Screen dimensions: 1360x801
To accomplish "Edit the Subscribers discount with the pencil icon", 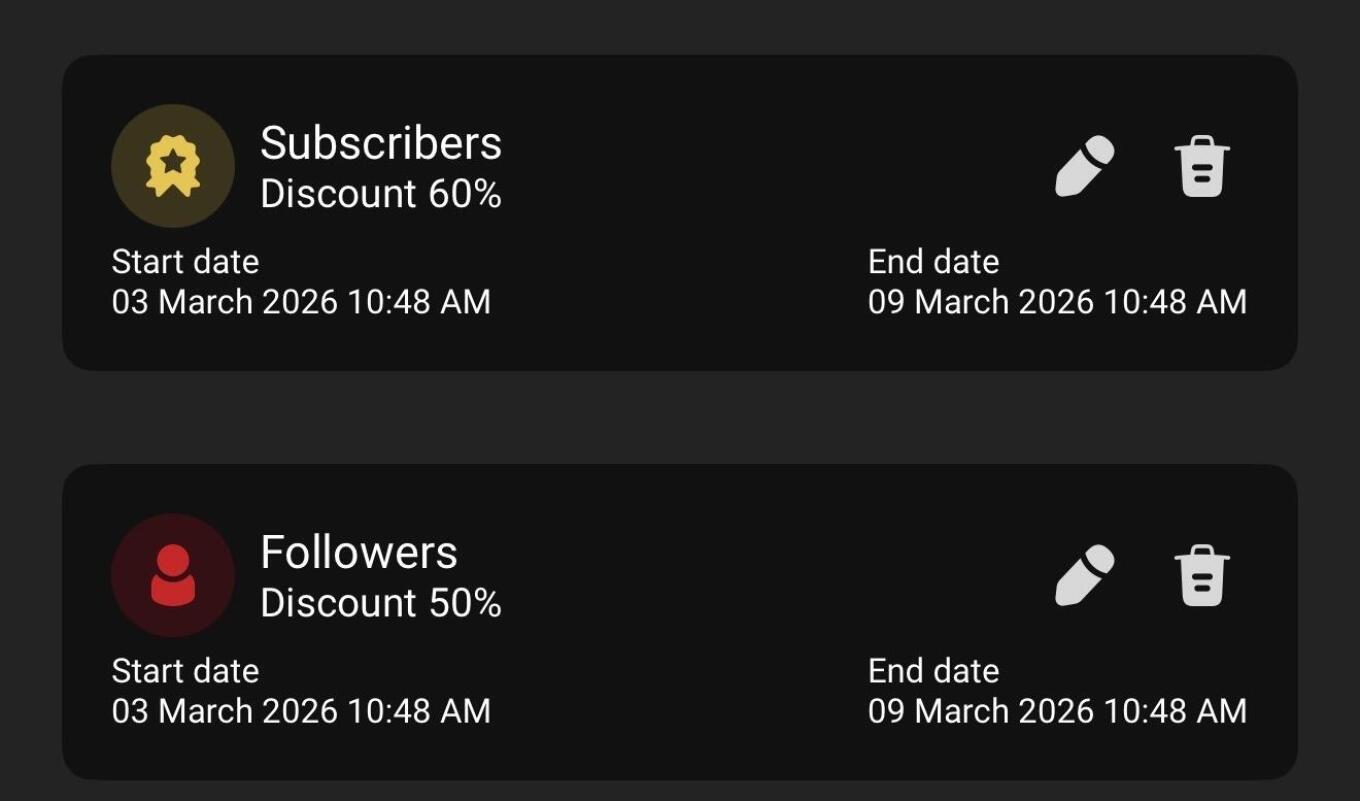I will pos(1085,167).
